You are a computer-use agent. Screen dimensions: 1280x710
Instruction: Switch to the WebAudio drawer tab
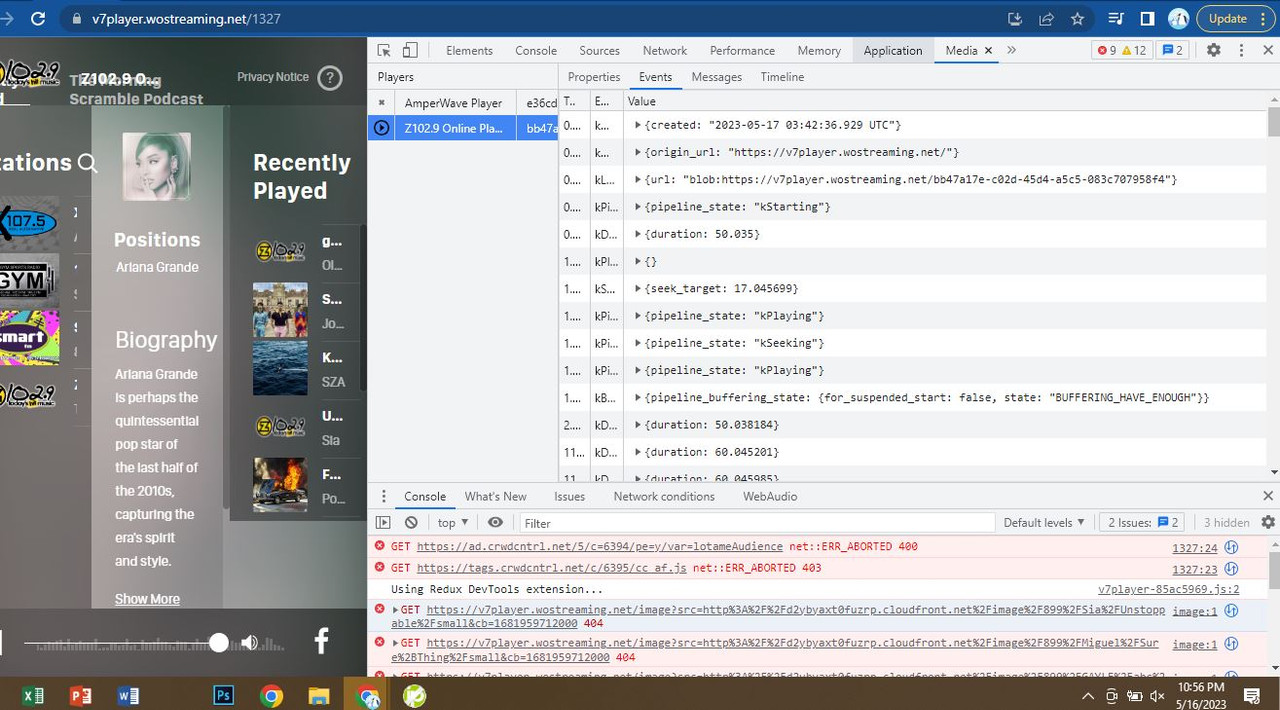tap(769, 496)
